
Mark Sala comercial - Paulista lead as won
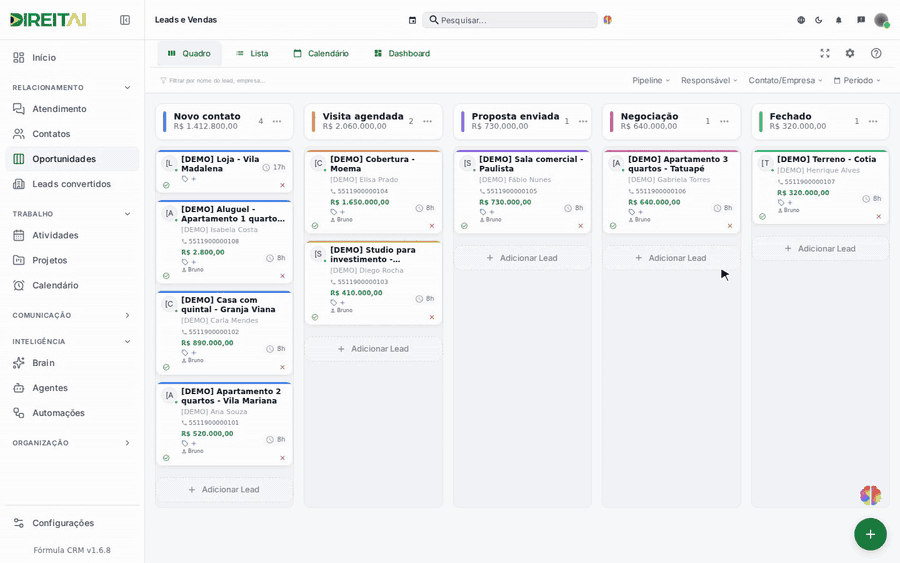coord(464,226)
